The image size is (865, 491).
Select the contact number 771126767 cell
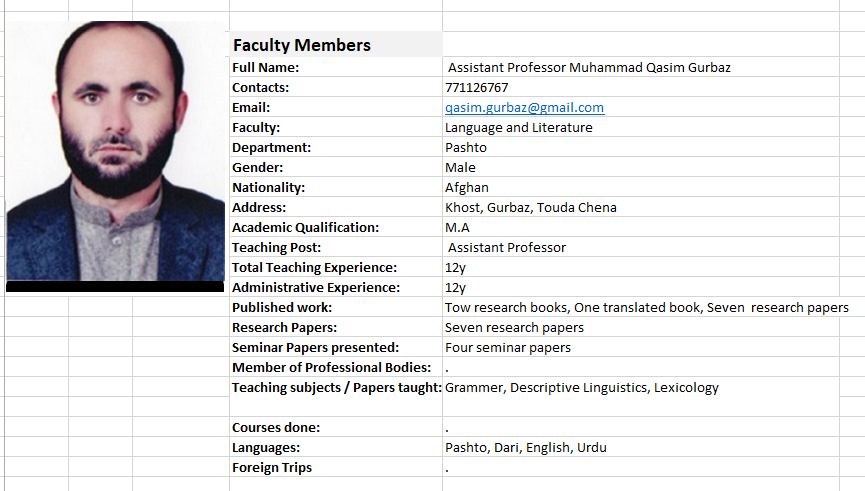pos(641,87)
